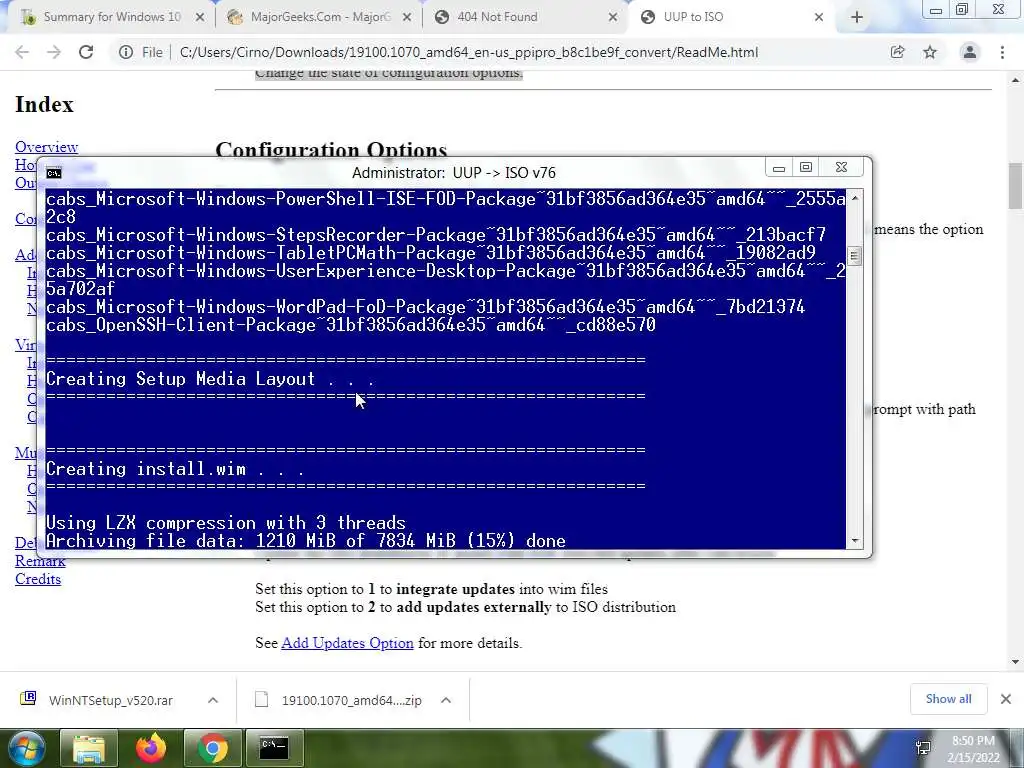Launch Firefox from the taskbar
Viewport: 1024px width, 768px height.
point(151,748)
